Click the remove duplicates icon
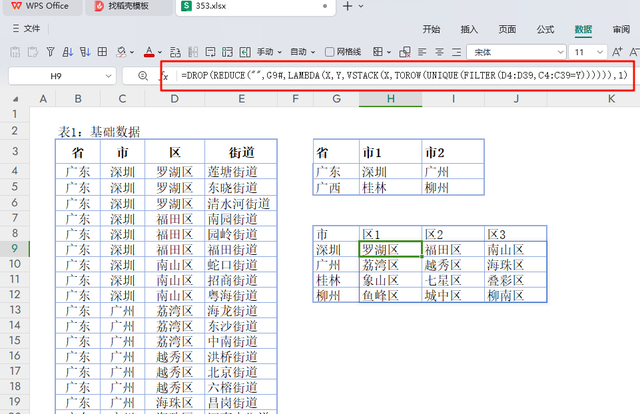This screenshot has width=640, height=414. pyautogui.click(x=404, y=52)
